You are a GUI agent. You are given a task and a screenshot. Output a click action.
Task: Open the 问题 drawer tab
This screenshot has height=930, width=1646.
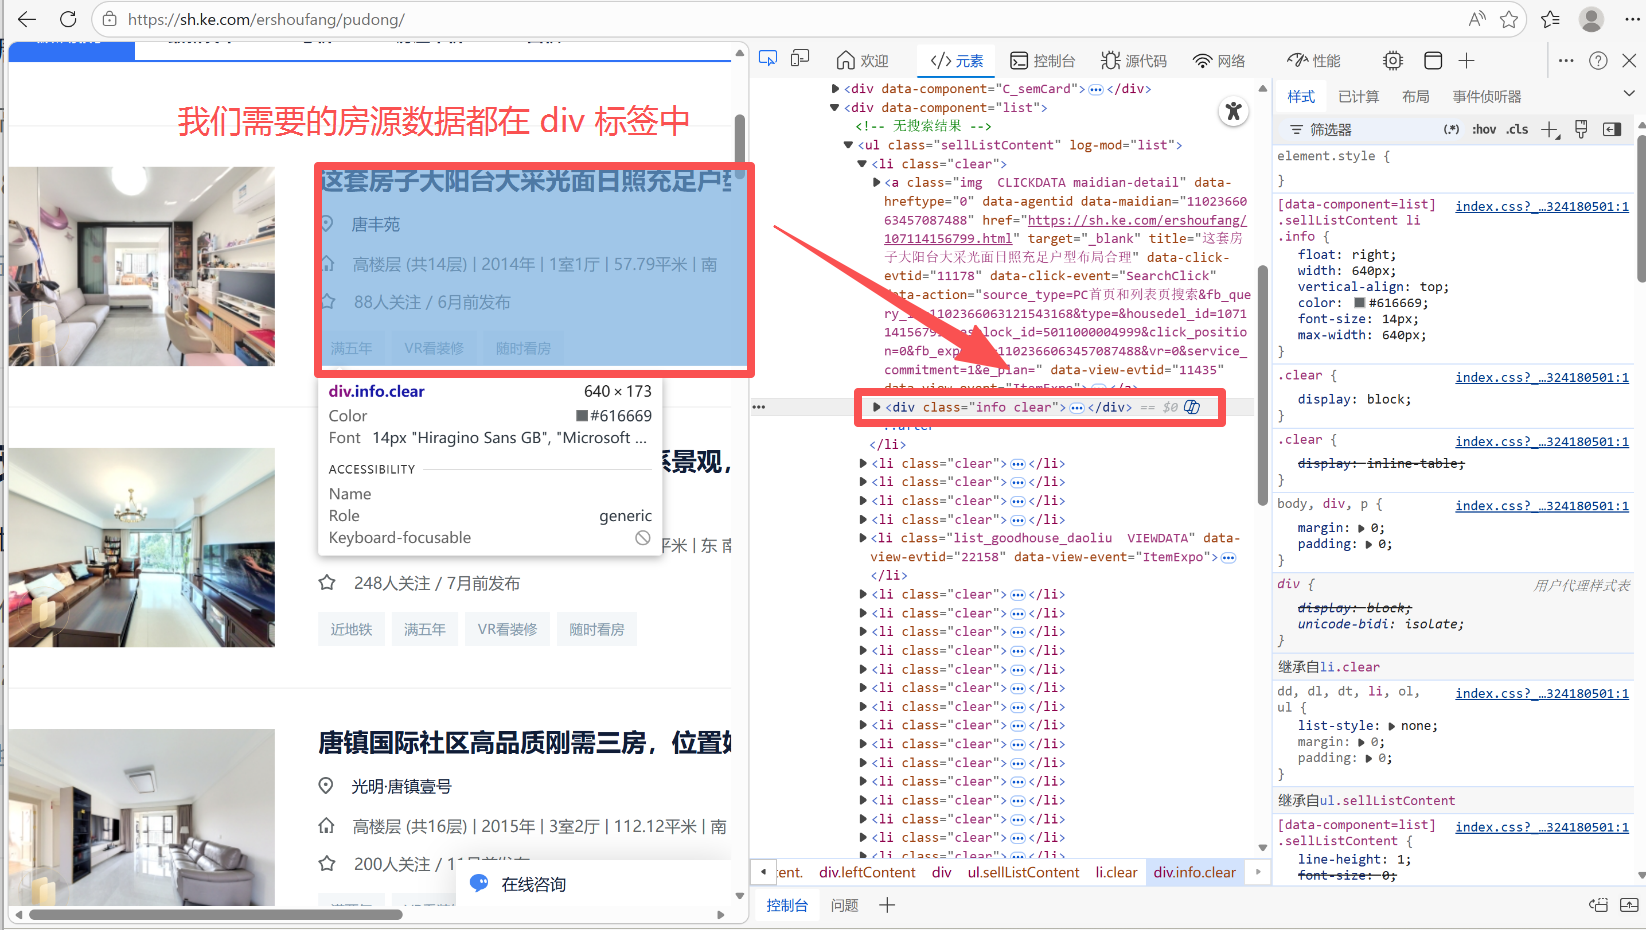tap(845, 905)
